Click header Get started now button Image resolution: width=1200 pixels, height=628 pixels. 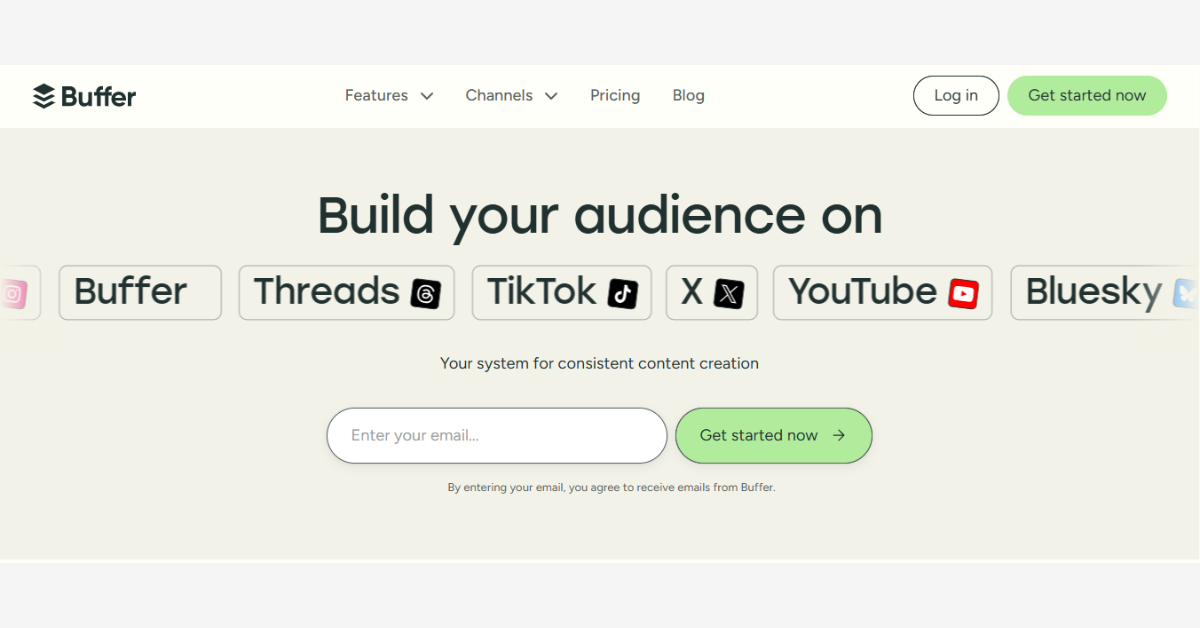(1087, 96)
